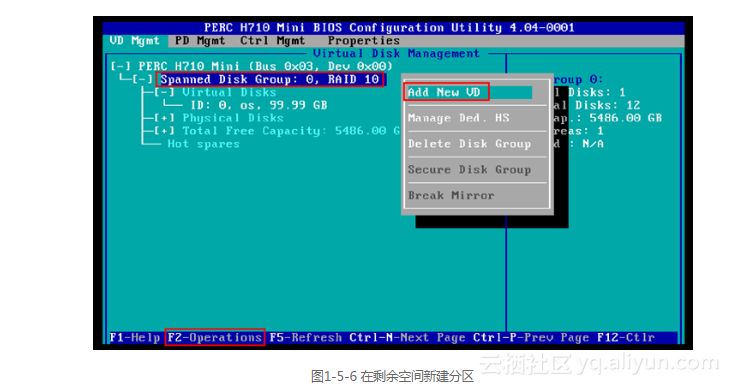Click F1-Help in the bottom bar
The image size is (730, 386).
[x=135, y=337]
